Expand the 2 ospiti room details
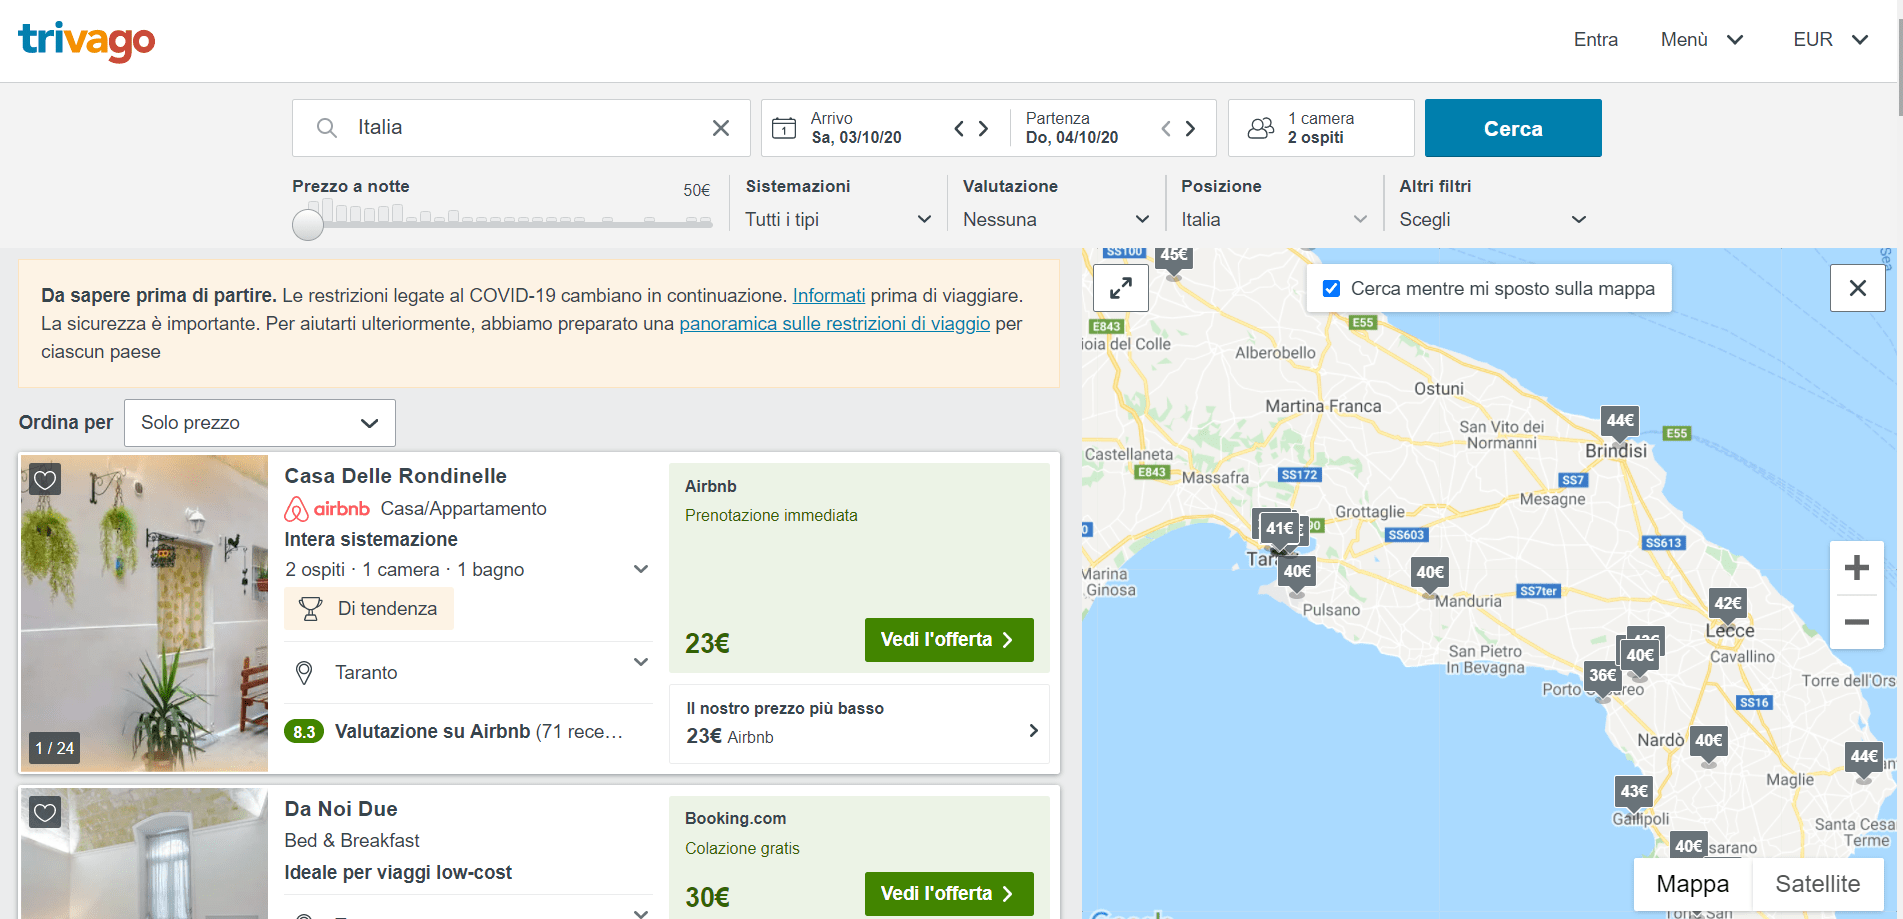Viewport: 1903px width, 919px height. 641,569
